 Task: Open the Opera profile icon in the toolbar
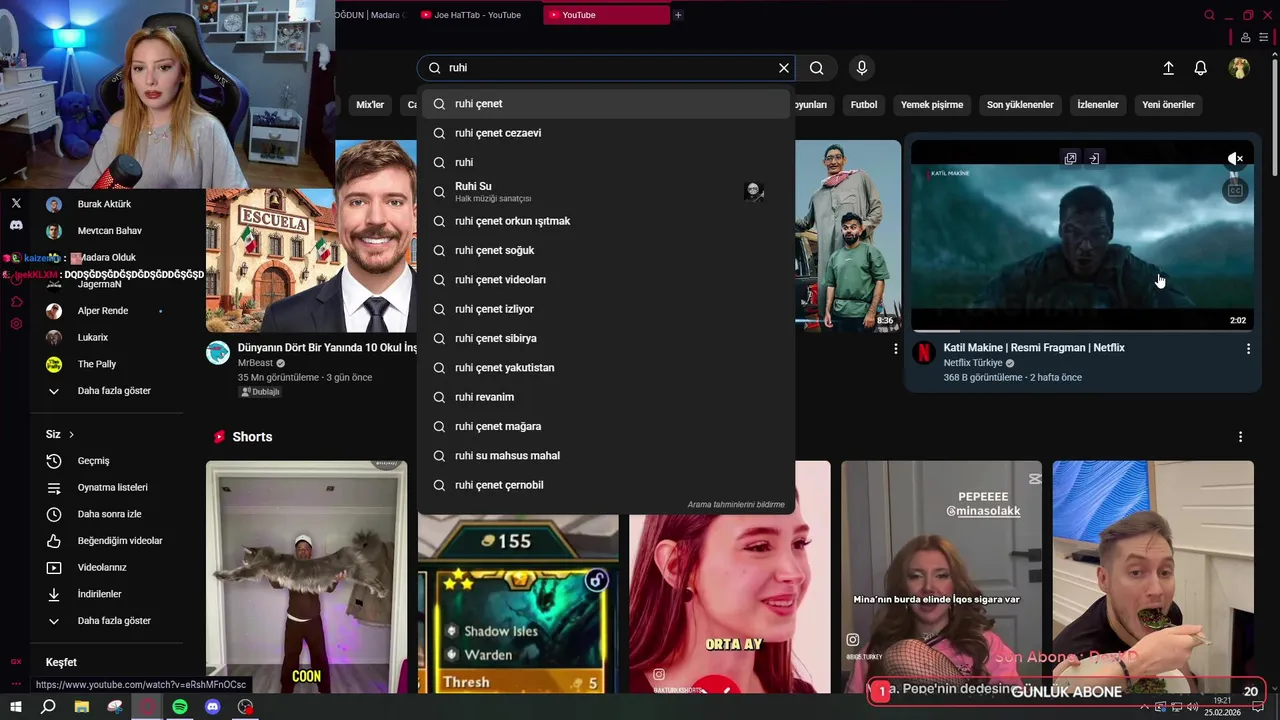(x=1245, y=38)
